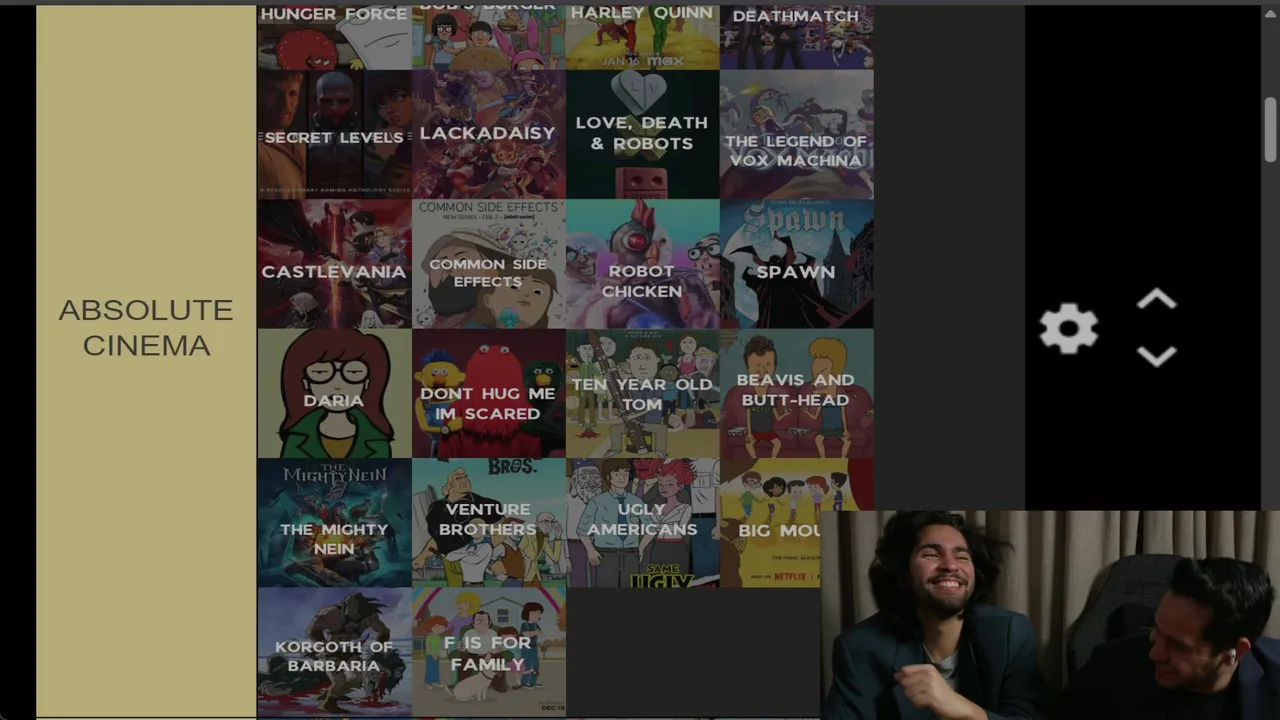Select the Harley Quinn tile
The width and height of the screenshot is (1280, 720).
[x=642, y=37]
